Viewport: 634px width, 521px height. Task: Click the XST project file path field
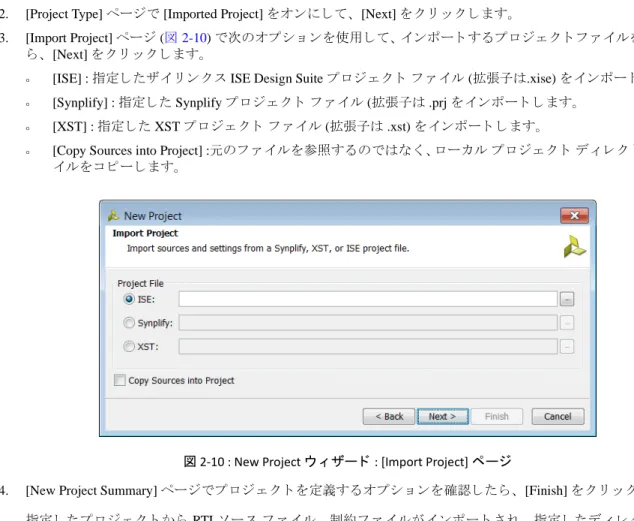[x=368, y=346]
